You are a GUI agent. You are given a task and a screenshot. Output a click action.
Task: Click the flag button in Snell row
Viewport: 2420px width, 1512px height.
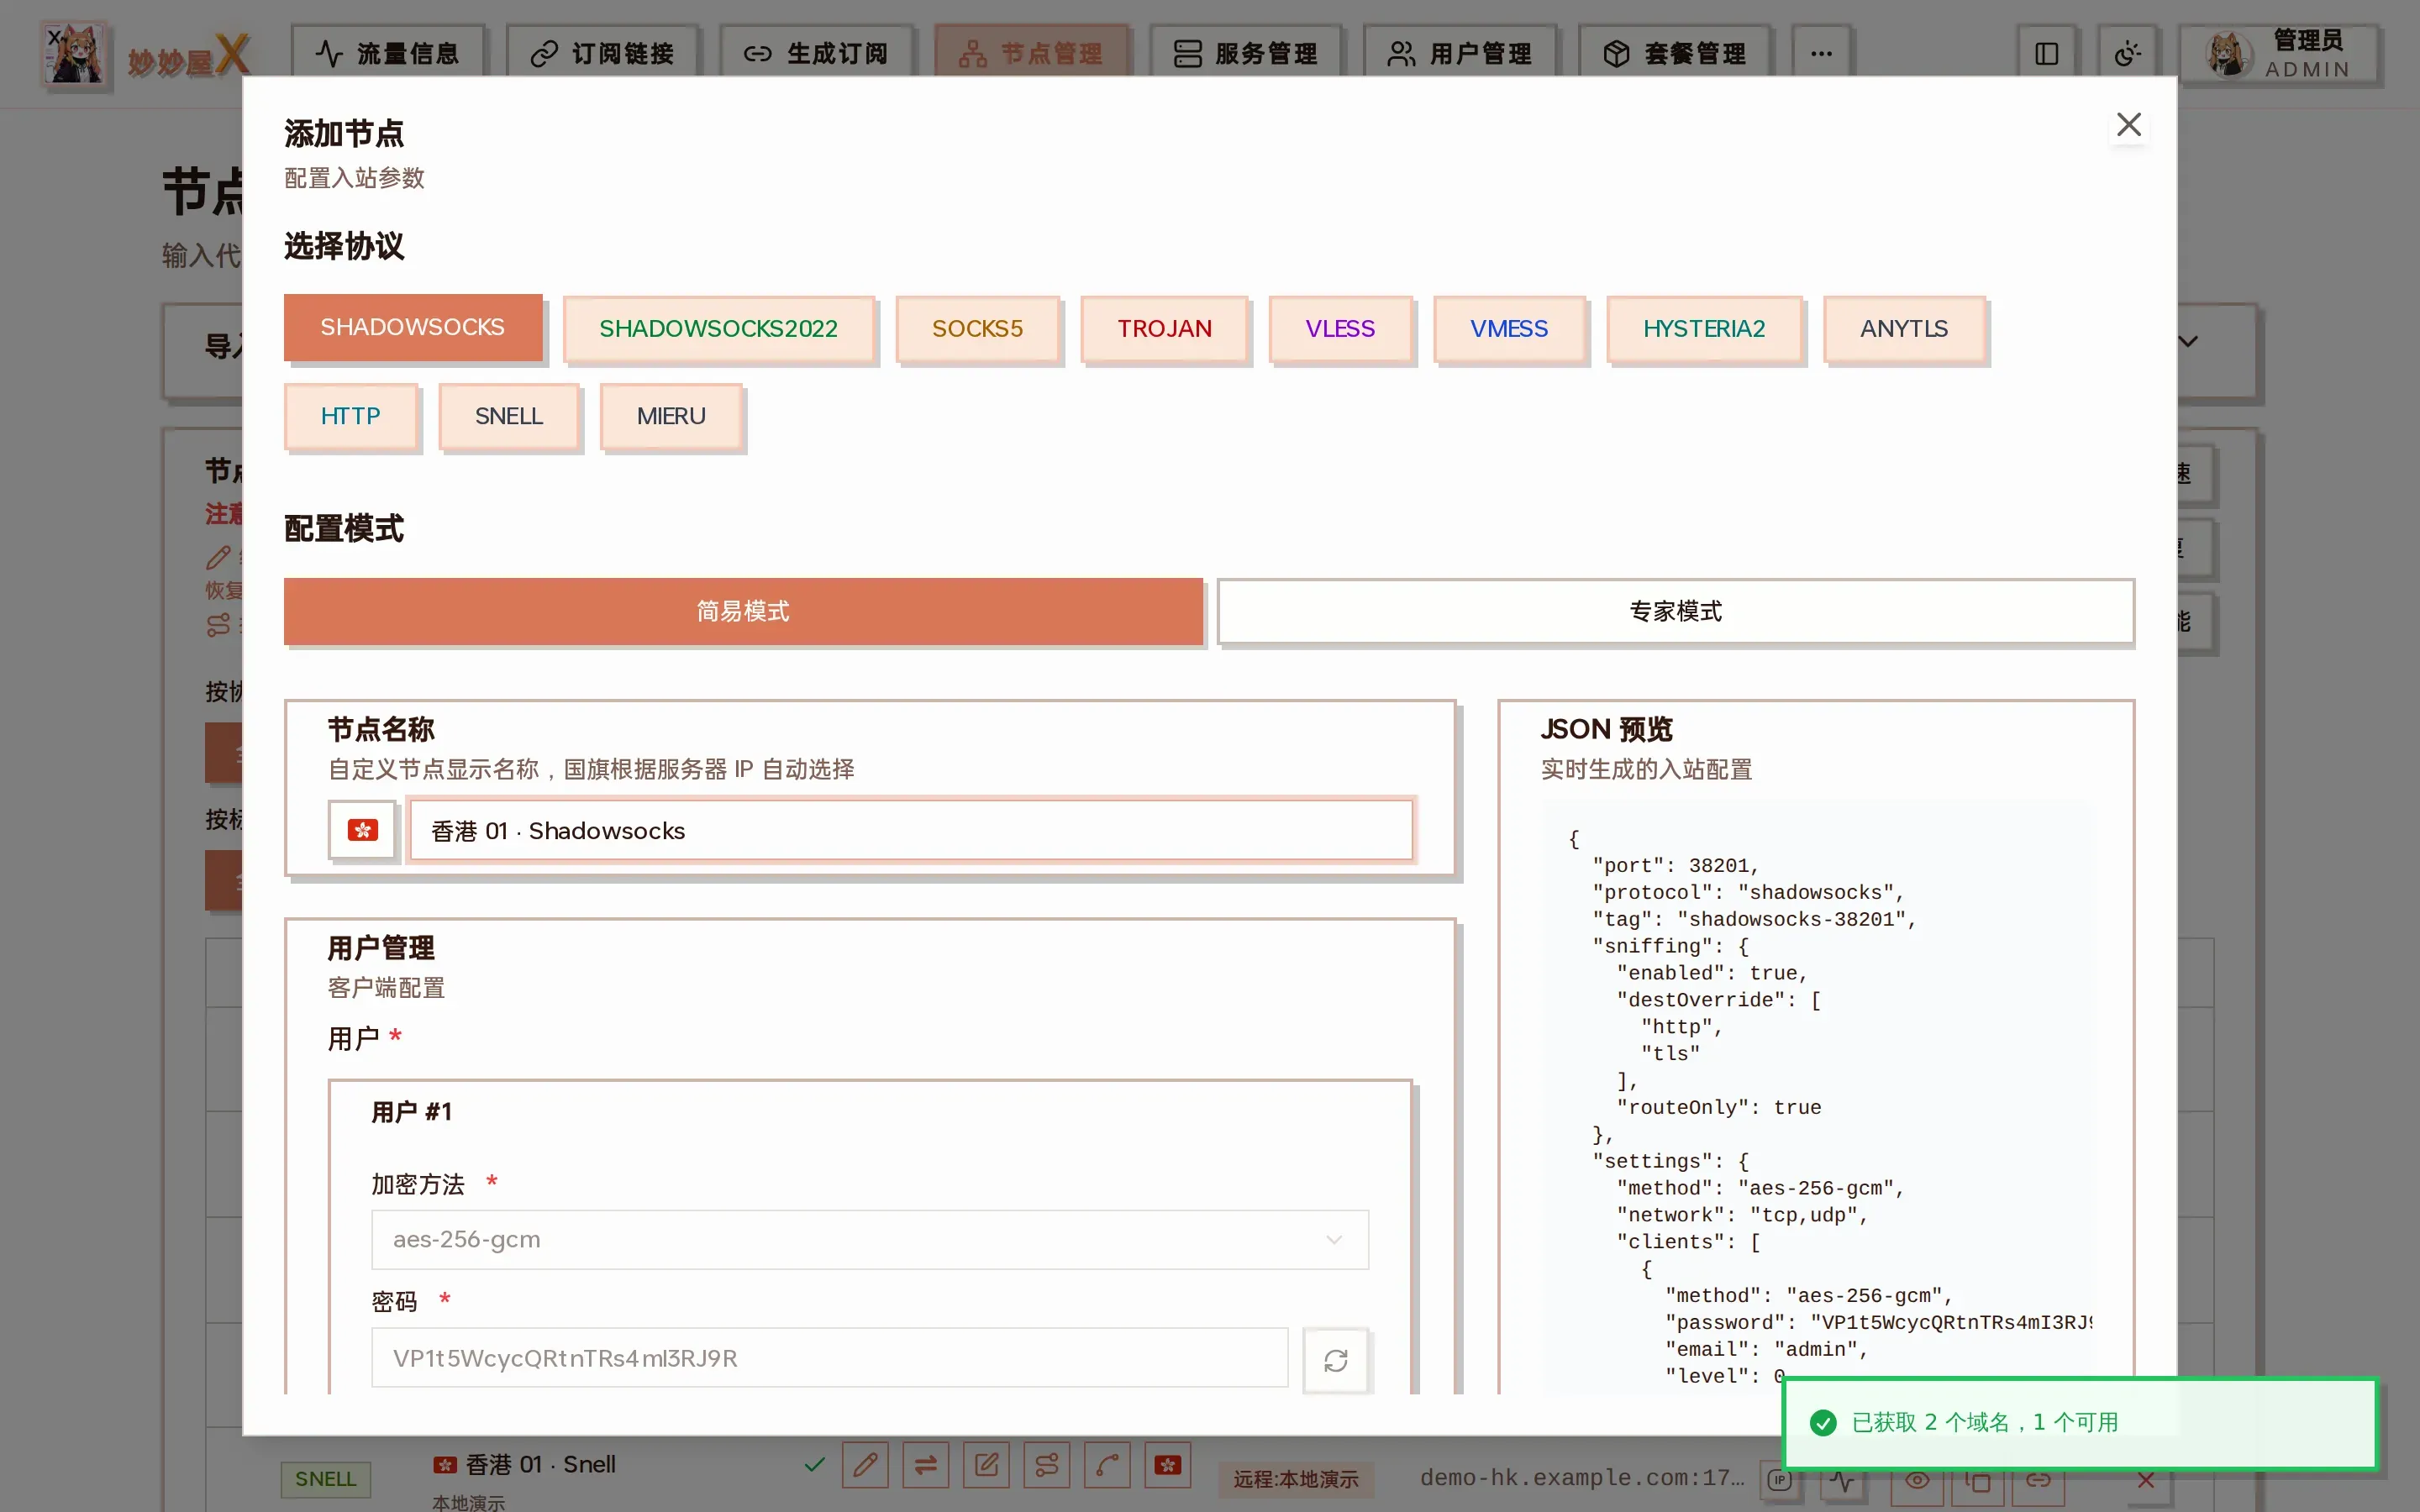tap(1168, 1465)
